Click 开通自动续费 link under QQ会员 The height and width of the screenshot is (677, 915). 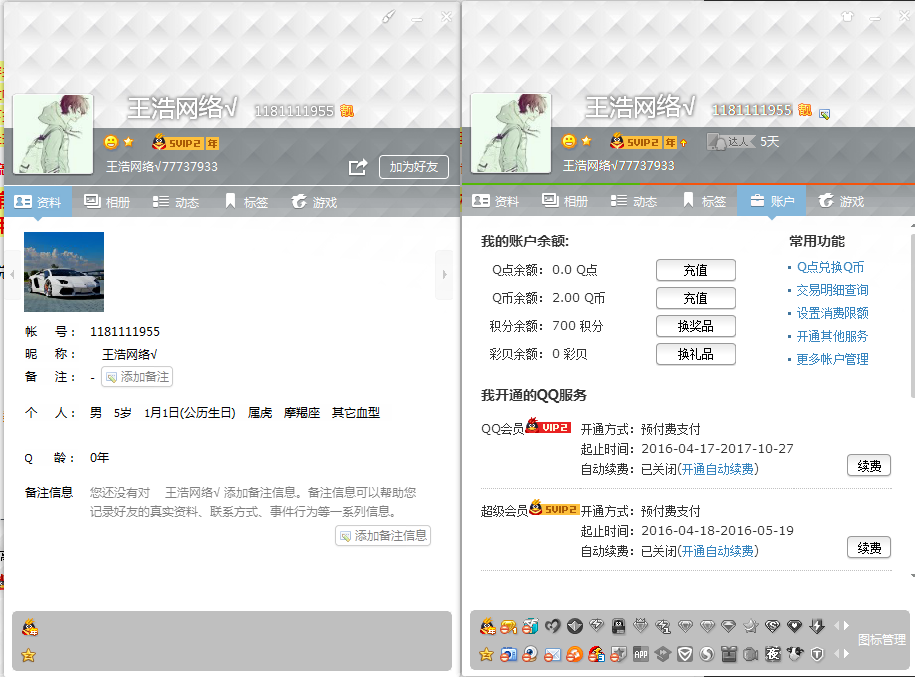718,469
